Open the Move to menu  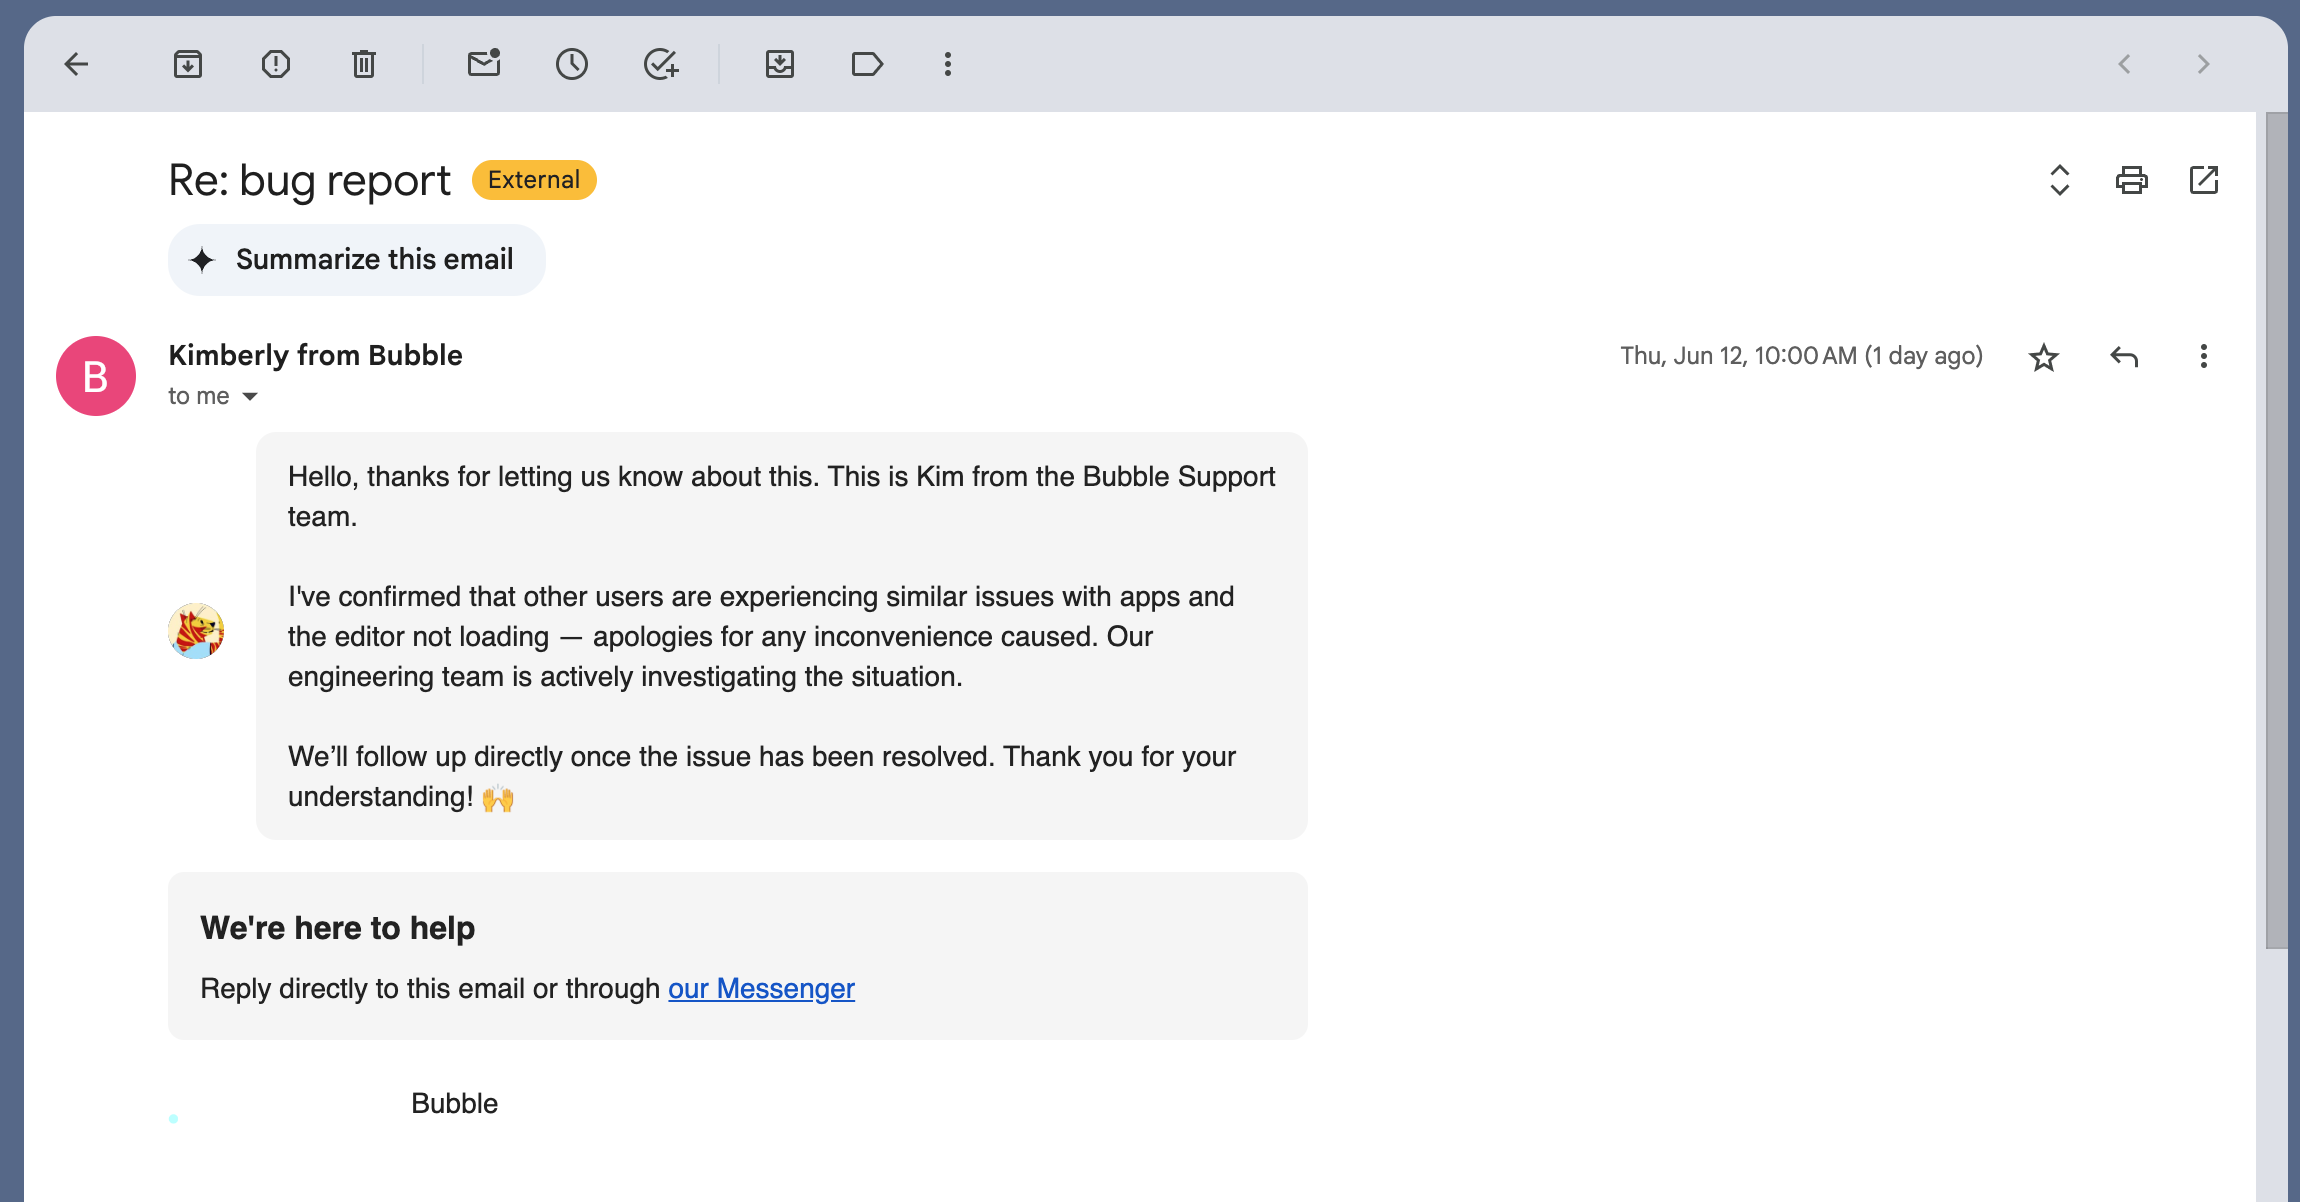(x=780, y=64)
